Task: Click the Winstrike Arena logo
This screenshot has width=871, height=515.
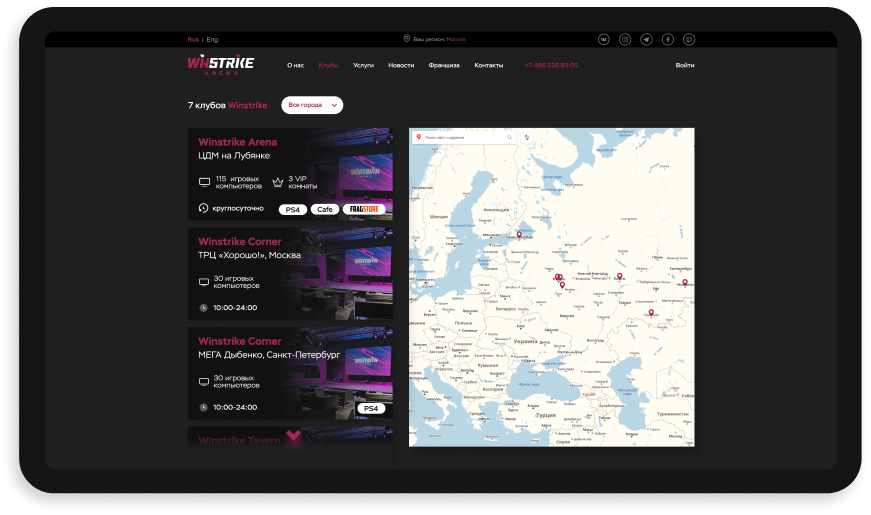Action: (221, 65)
